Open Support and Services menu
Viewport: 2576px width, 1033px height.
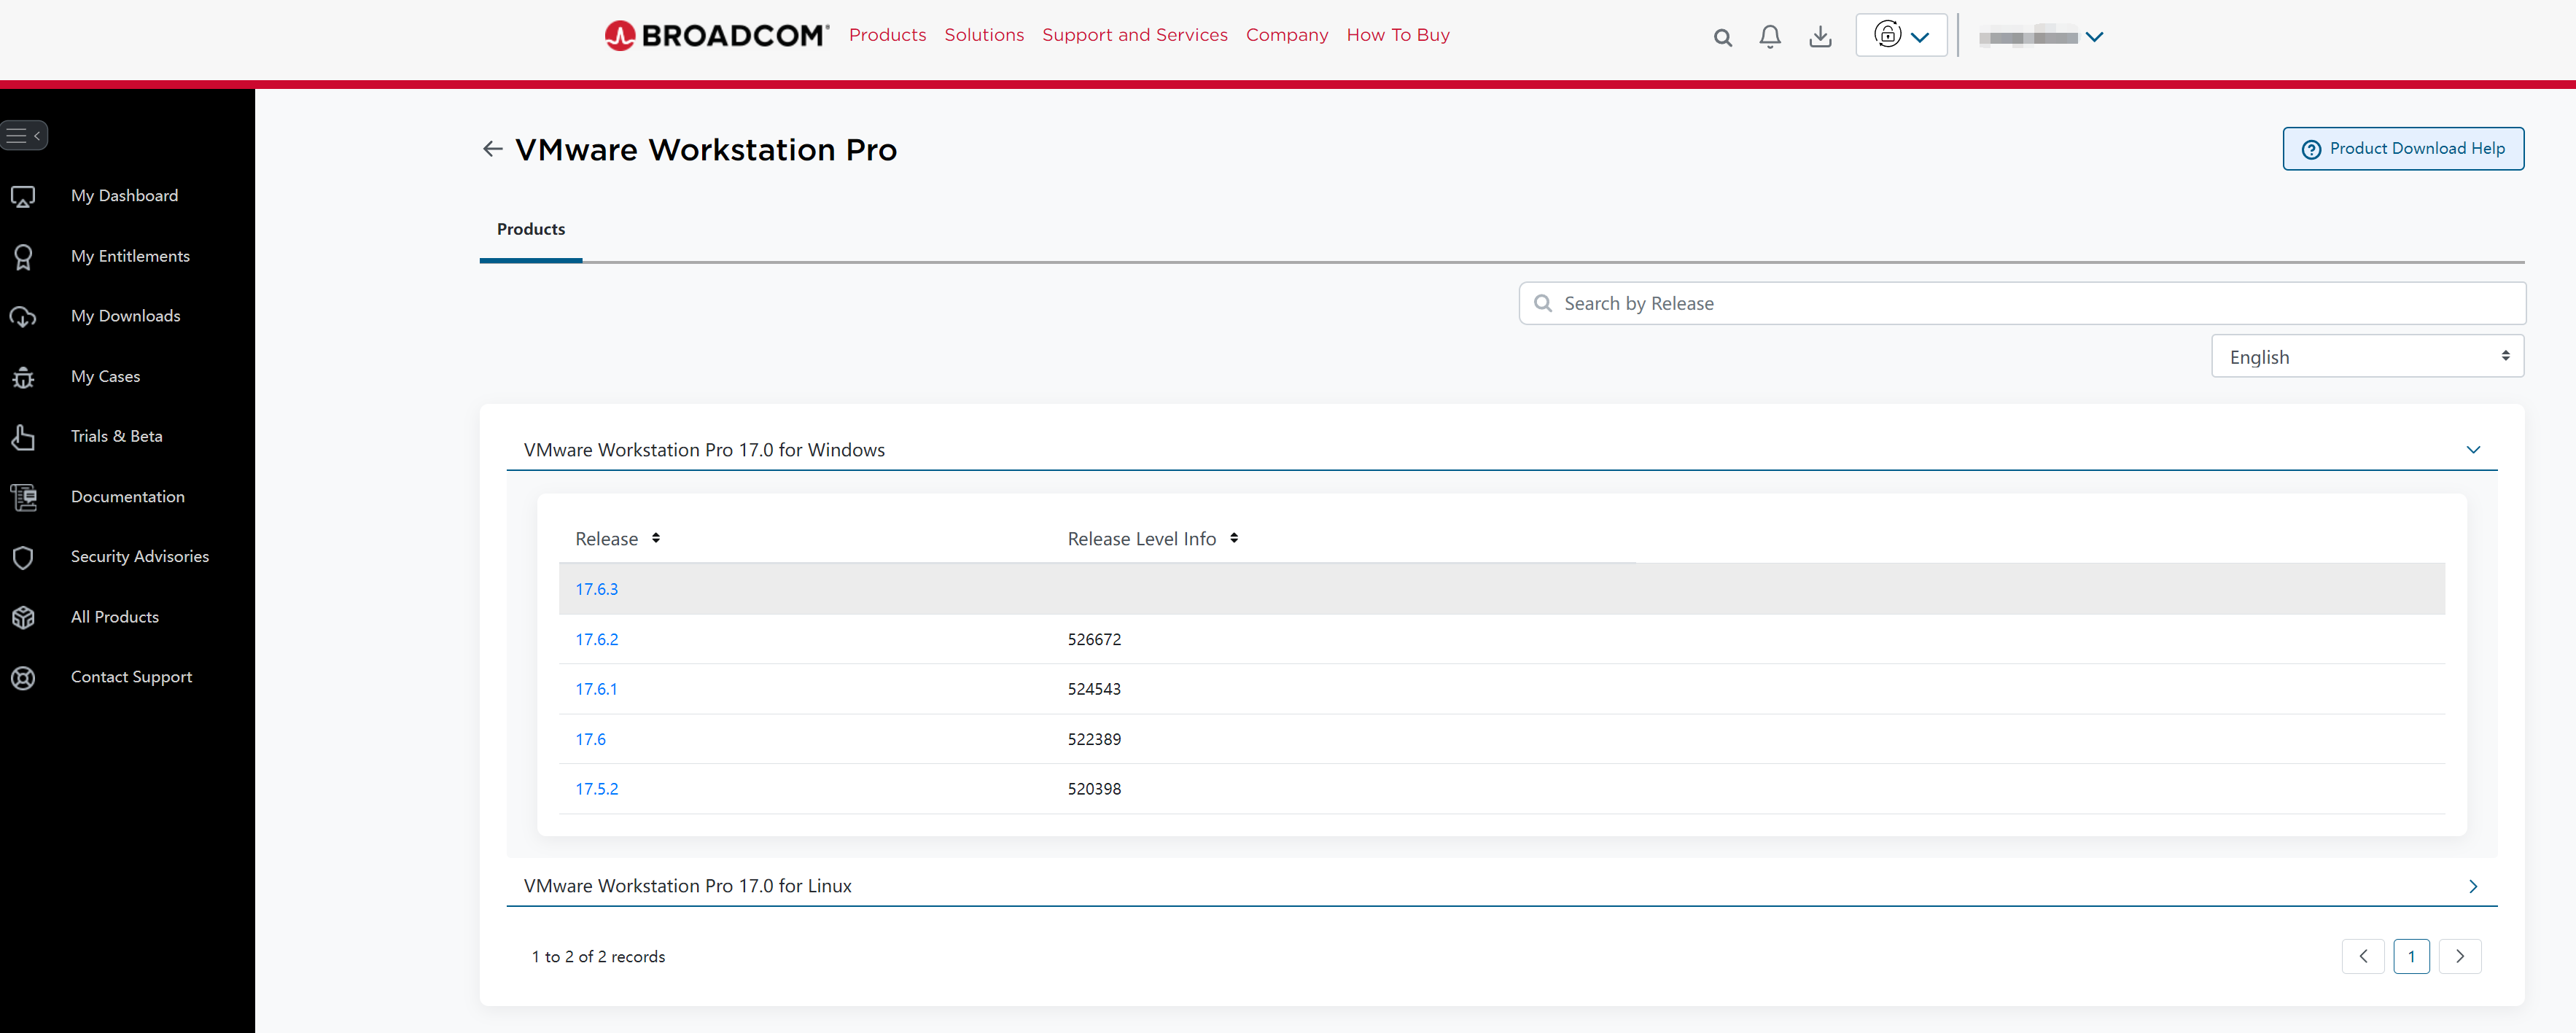[x=1134, y=35]
